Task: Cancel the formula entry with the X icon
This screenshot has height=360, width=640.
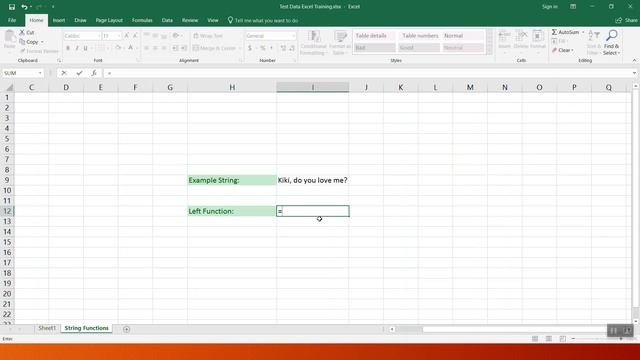Action: 64,73
